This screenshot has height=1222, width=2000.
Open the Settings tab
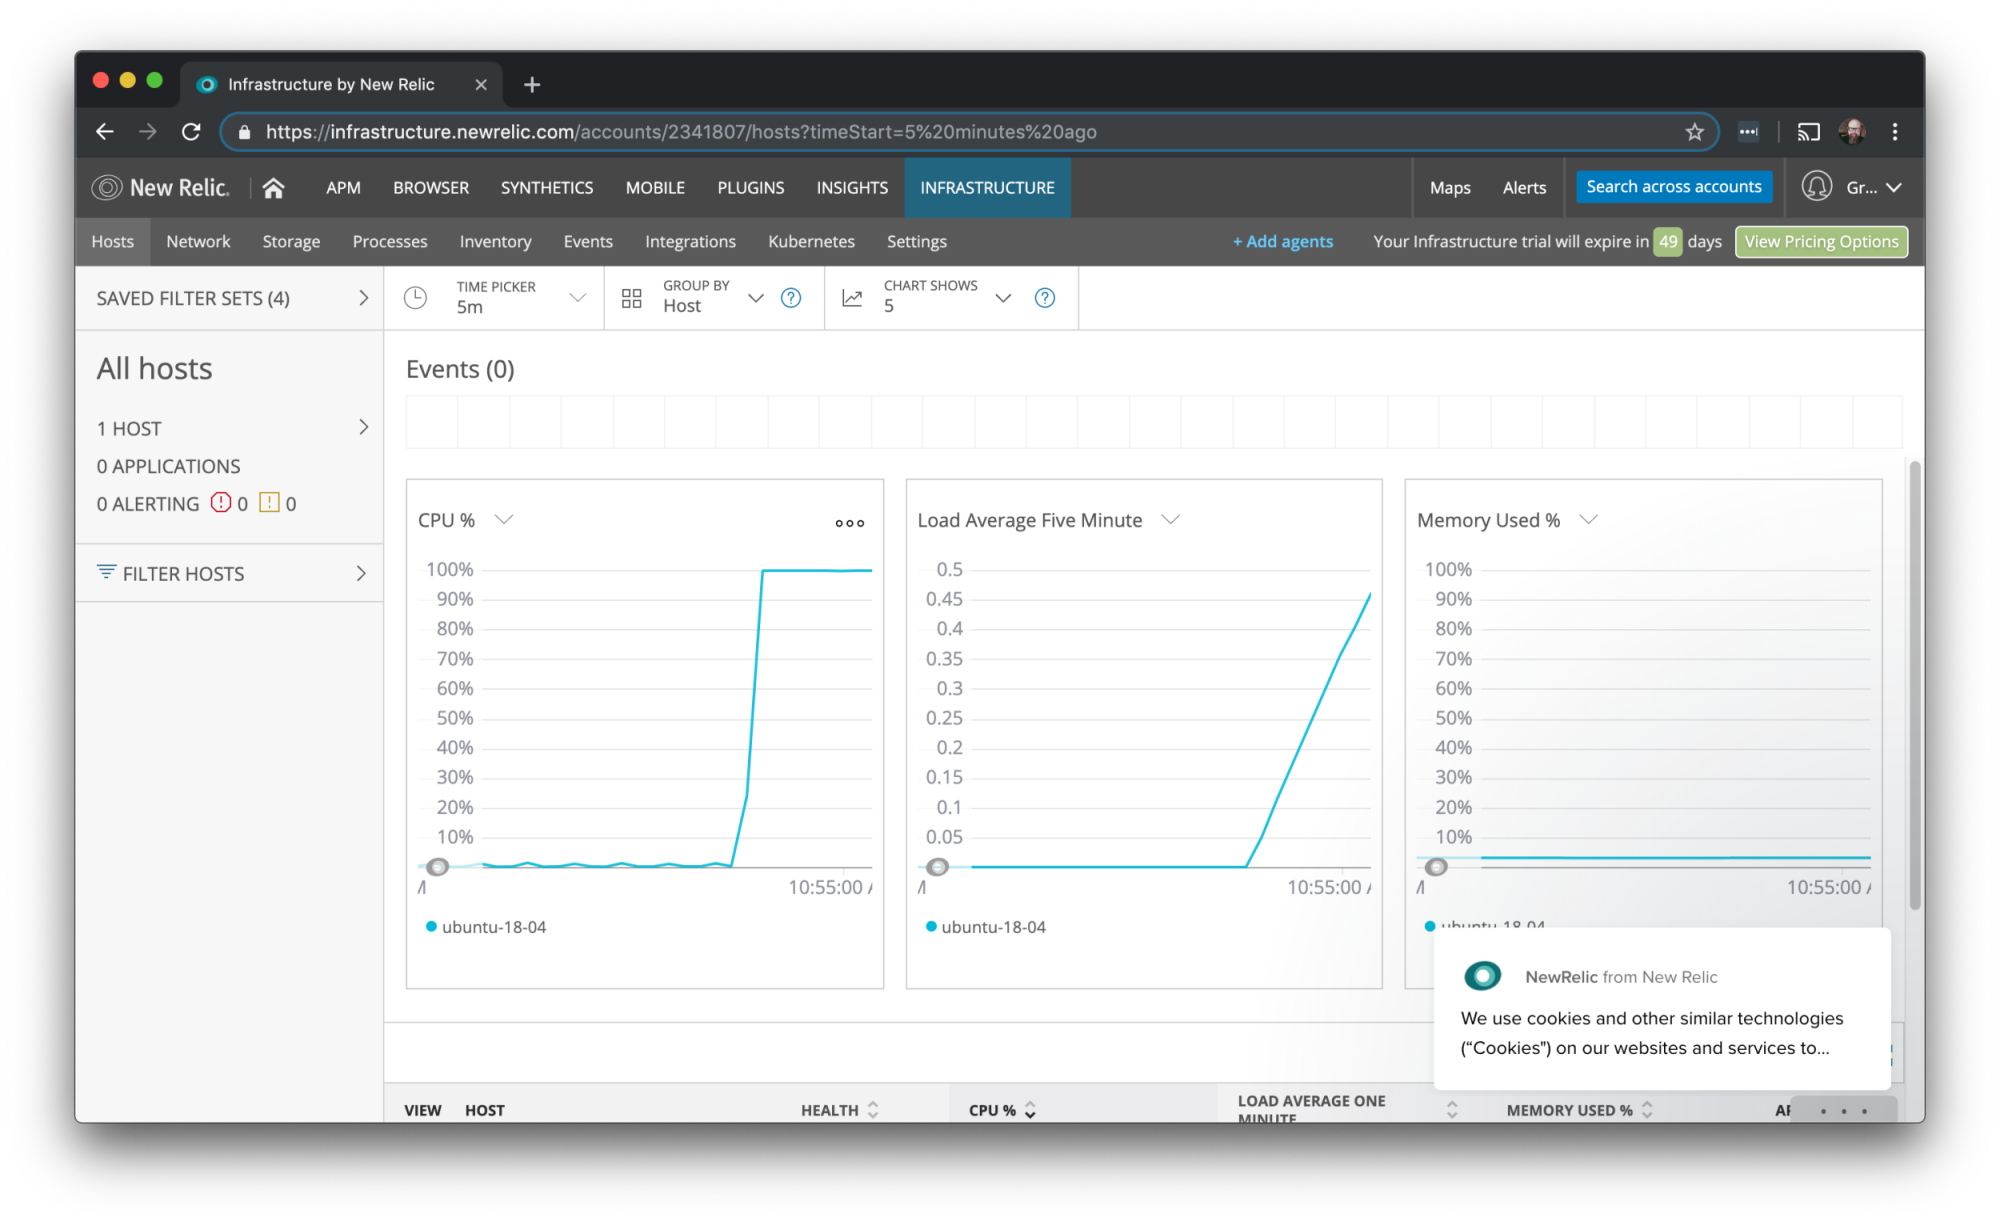916,242
